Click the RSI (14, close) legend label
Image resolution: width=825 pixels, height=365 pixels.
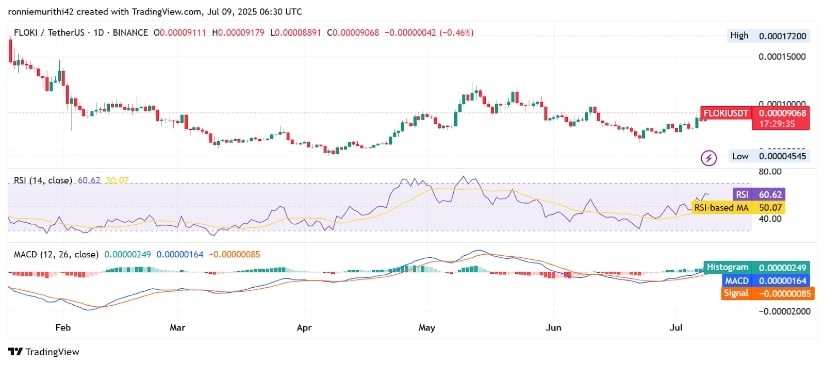point(43,180)
